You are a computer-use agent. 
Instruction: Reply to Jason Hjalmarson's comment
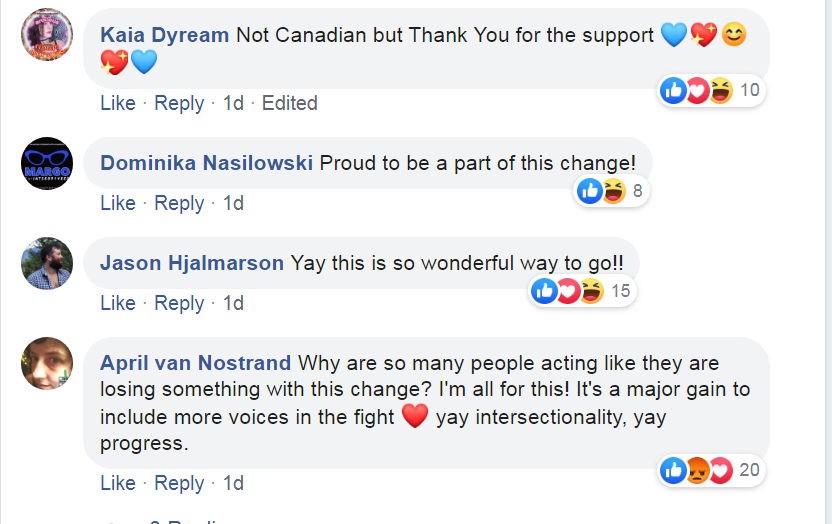pyautogui.click(x=179, y=303)
